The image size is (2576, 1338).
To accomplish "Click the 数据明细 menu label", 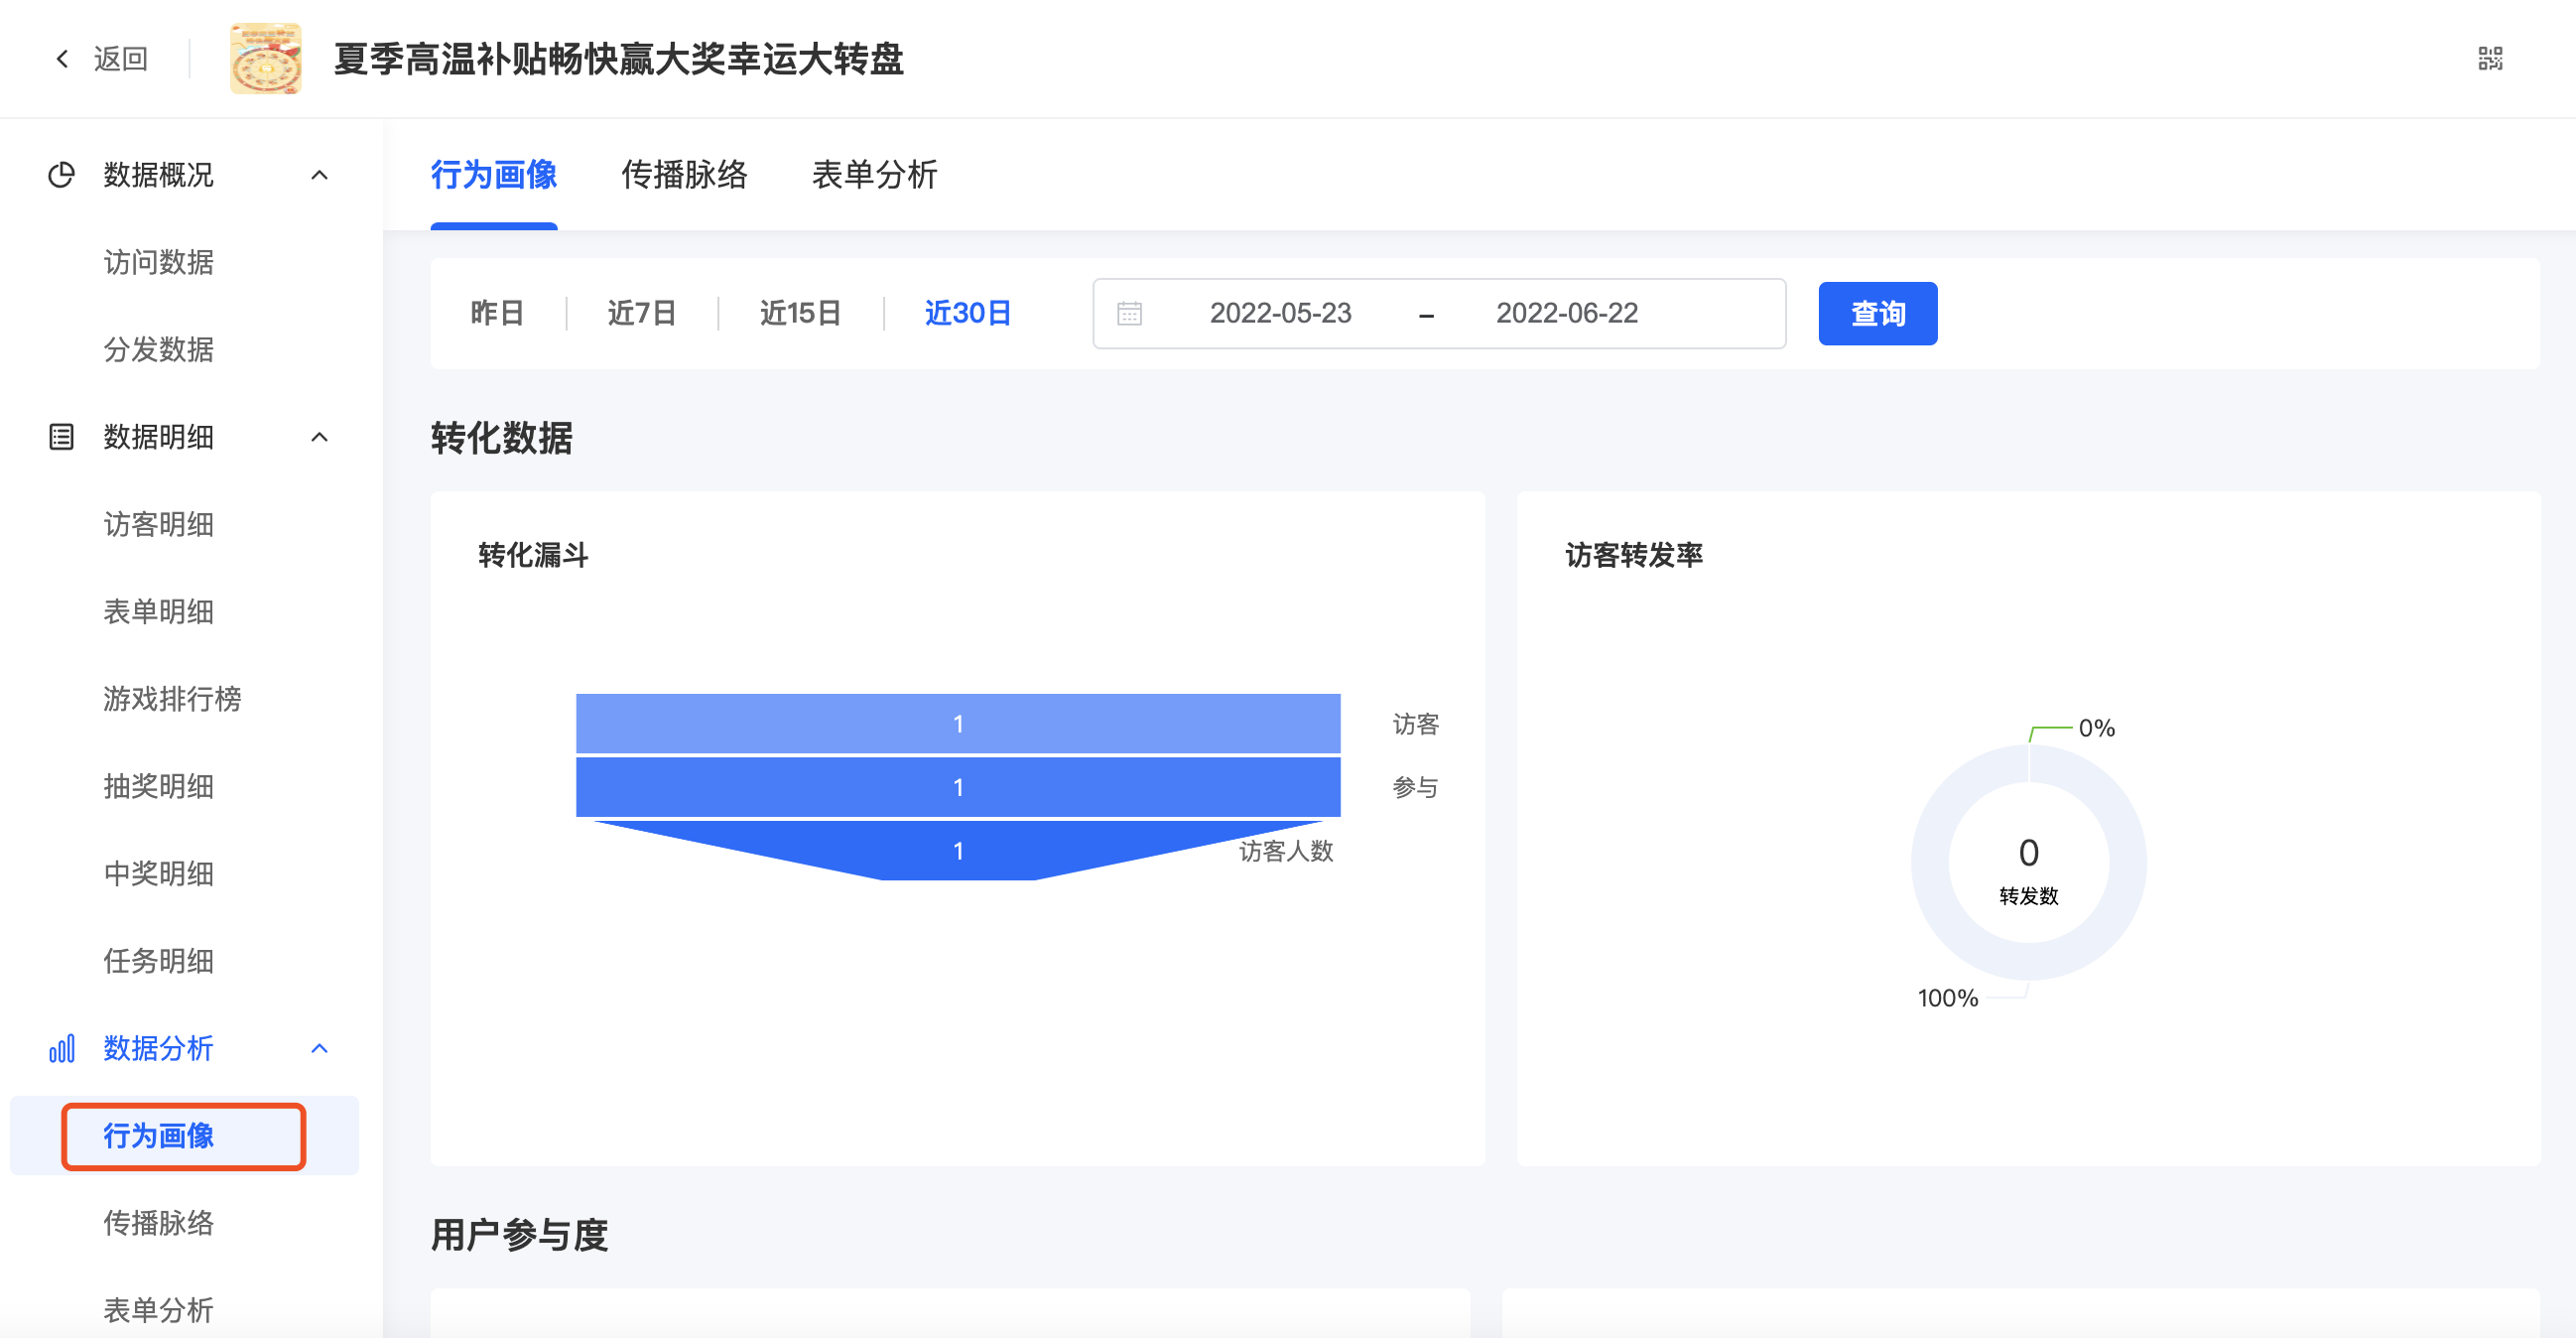I will pos(159,437).
